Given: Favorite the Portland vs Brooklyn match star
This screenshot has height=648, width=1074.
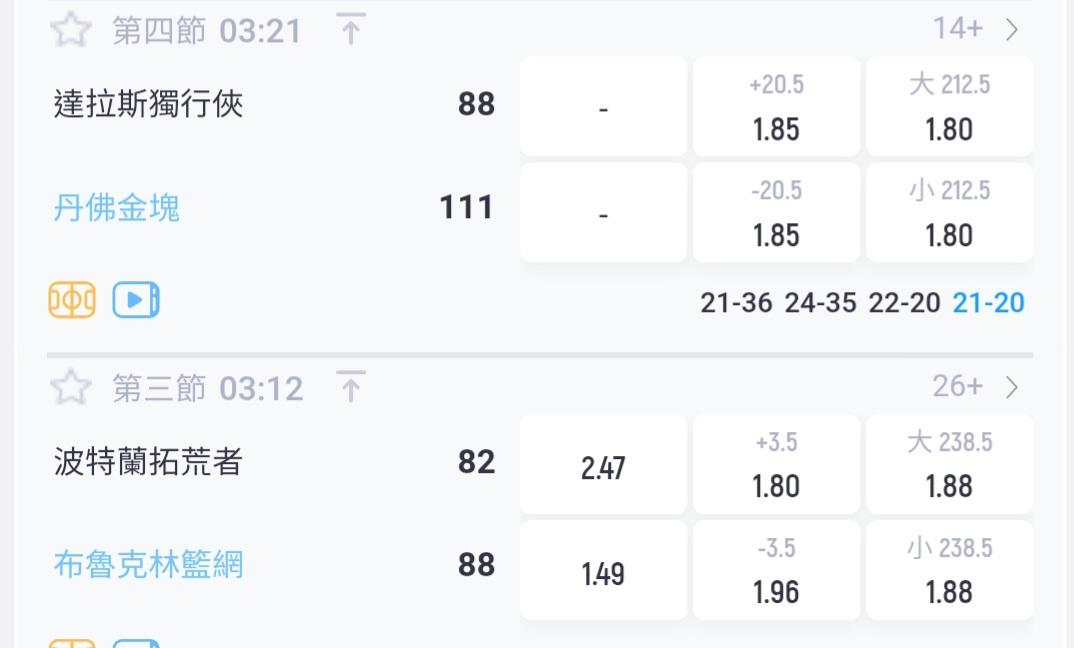Looking at the screenshot, I should 71,387.
